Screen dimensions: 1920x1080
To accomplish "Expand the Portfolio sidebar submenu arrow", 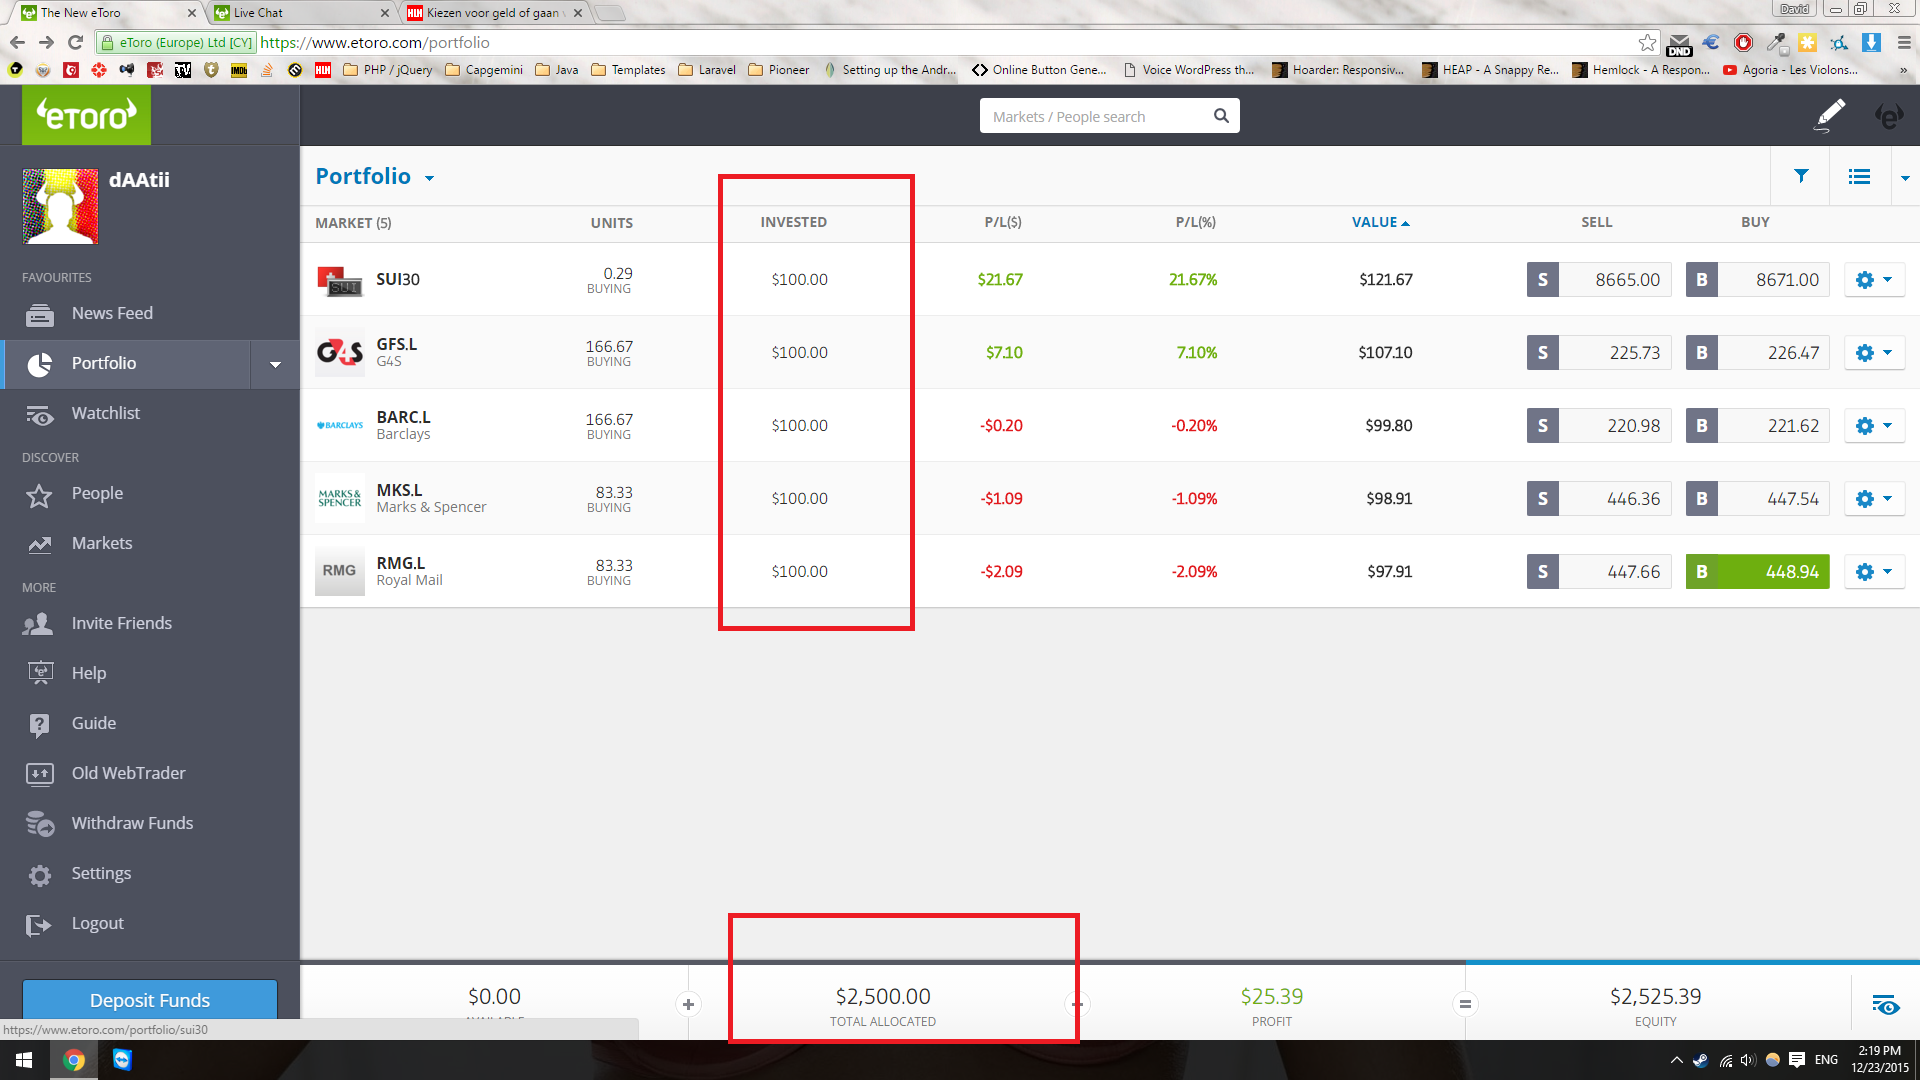I will pyautogui.click(x=275, y=364).
